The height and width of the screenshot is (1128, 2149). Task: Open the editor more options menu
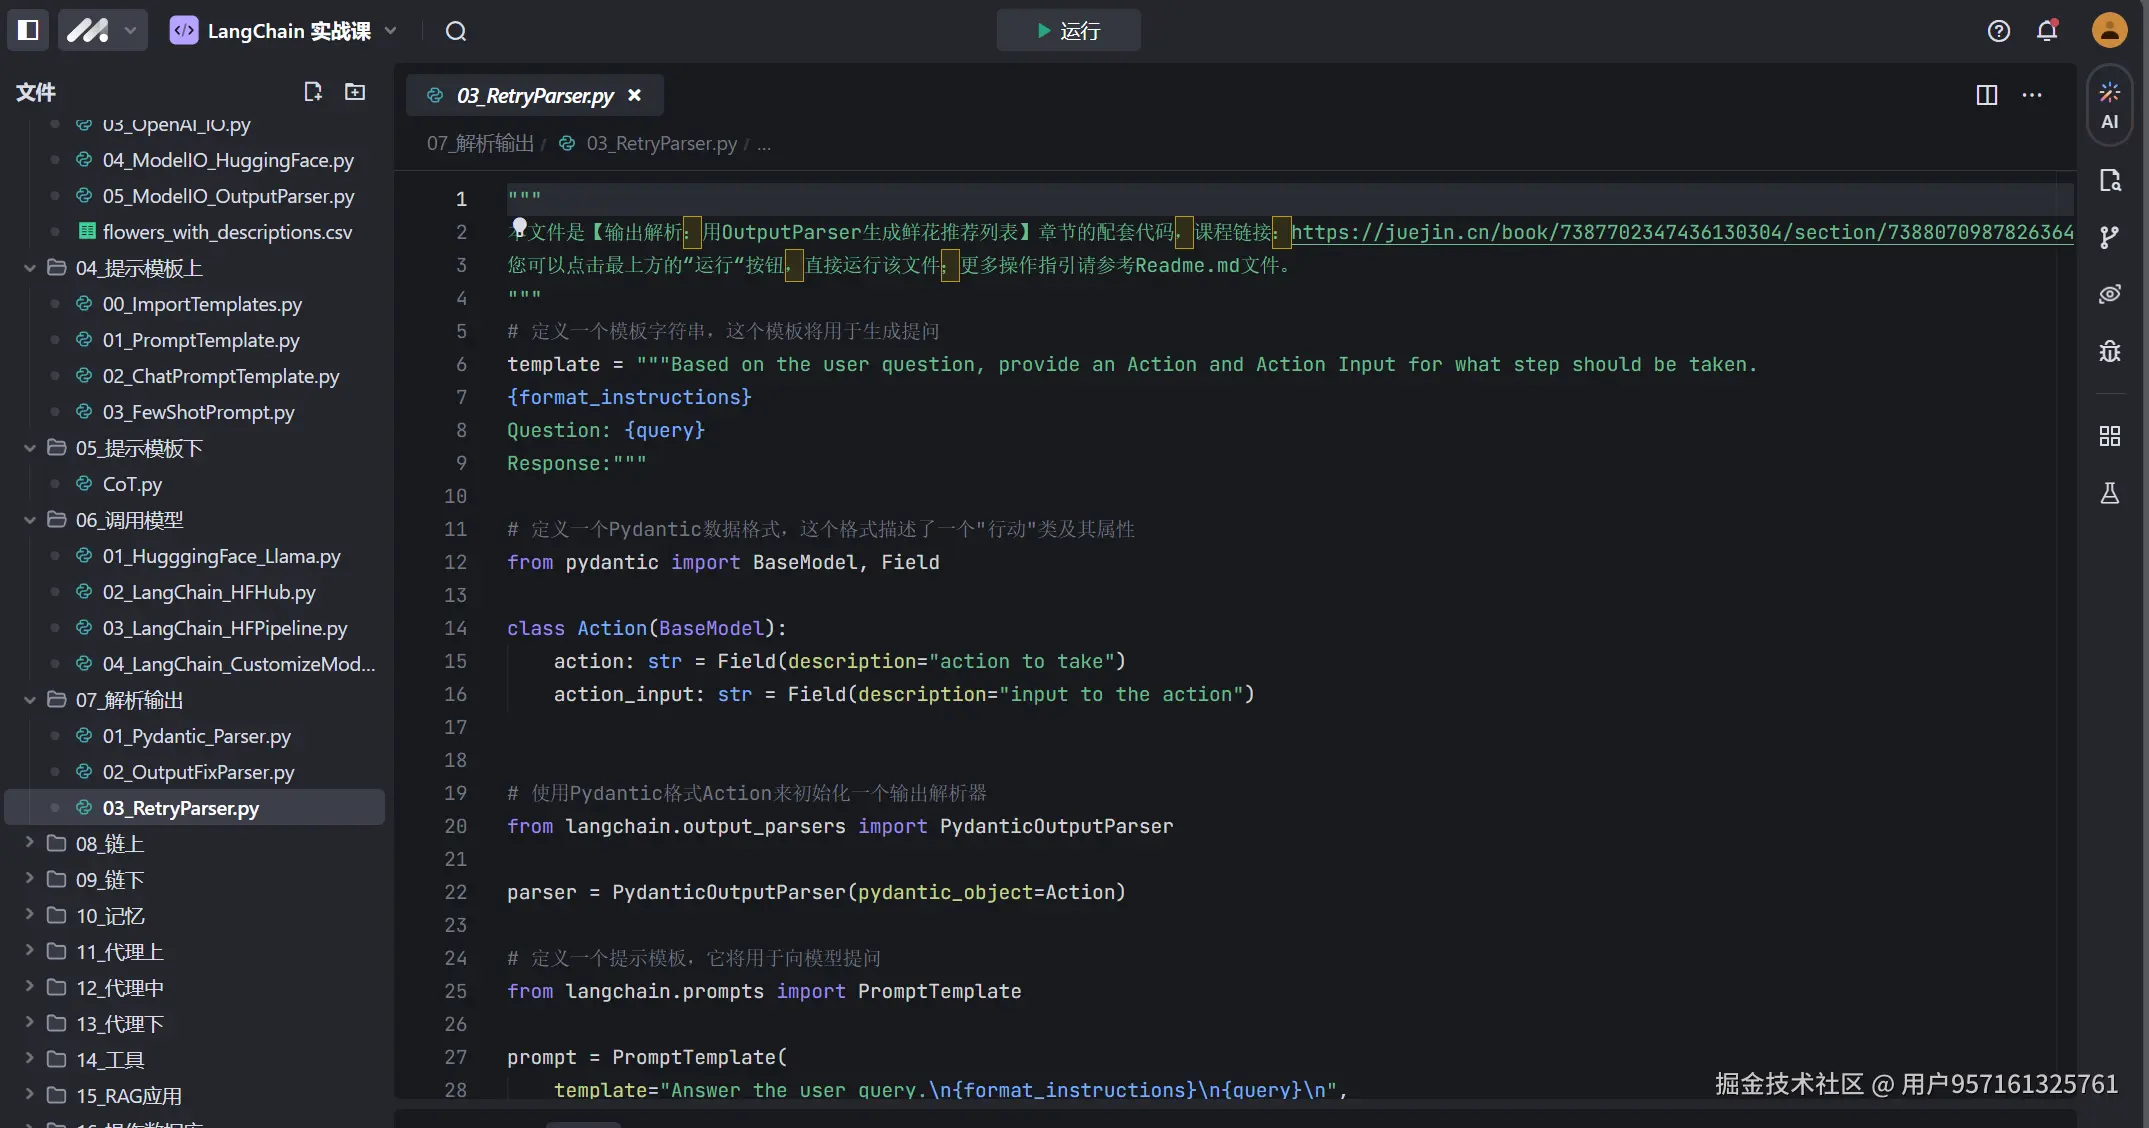pyautogui.click(x=2032, y=95)
